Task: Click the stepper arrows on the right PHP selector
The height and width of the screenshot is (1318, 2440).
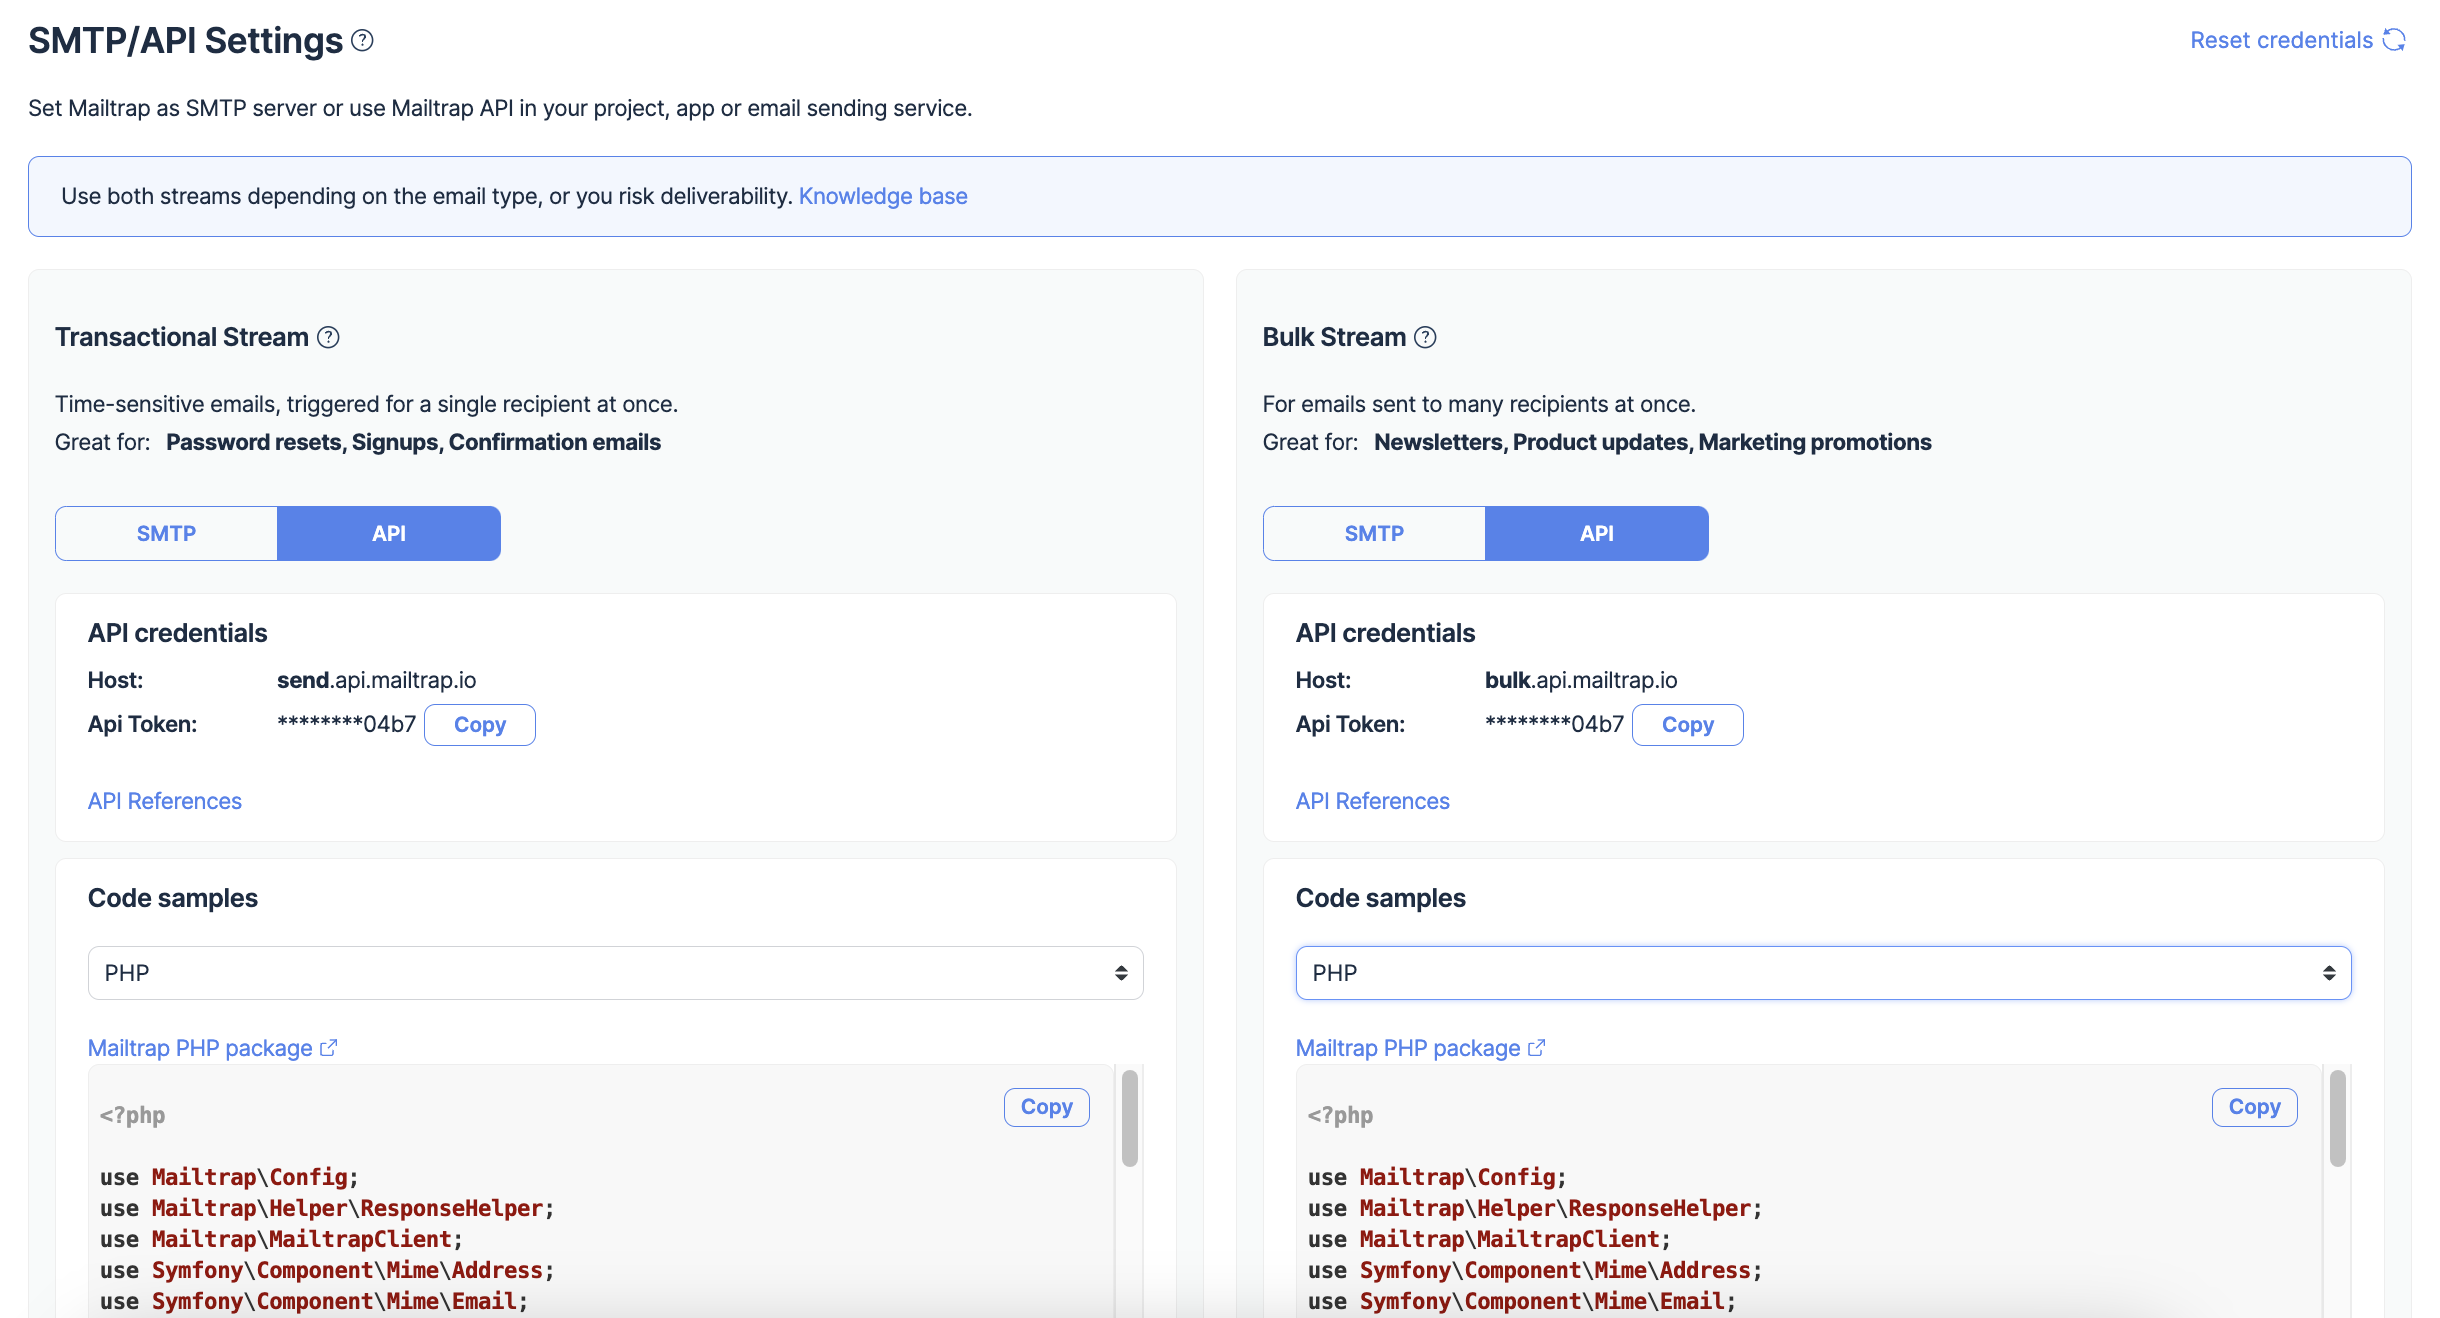Action: click(2328, 972)
